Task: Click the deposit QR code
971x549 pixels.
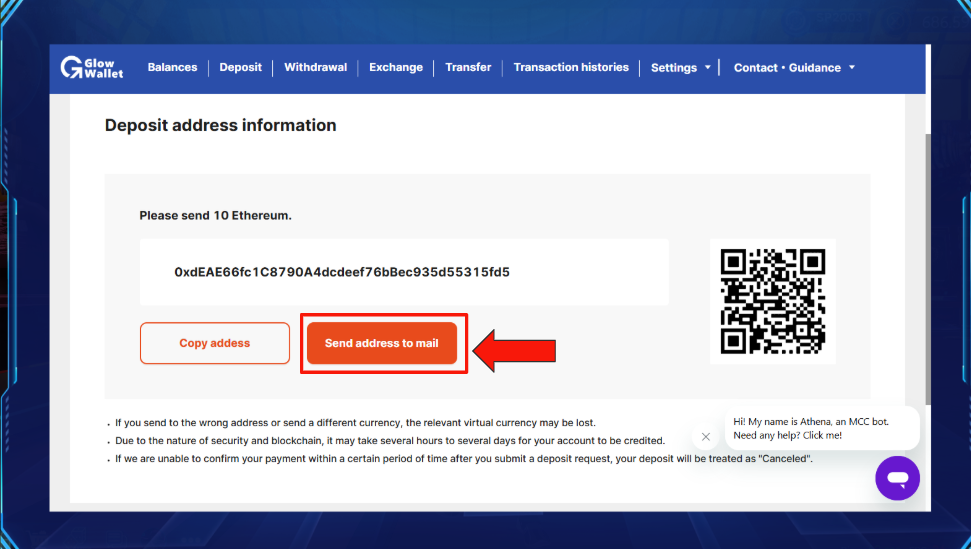Action: coord(773,301)
